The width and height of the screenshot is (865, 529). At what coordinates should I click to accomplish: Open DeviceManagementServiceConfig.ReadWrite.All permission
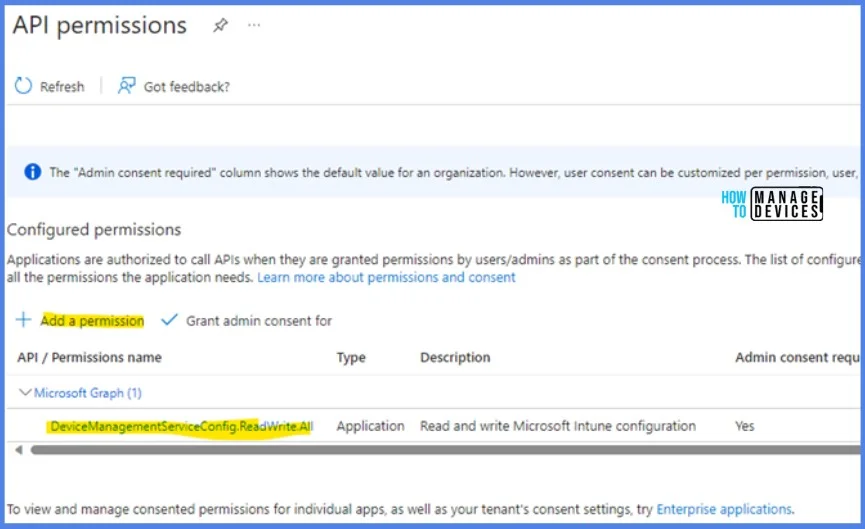click(181, 426)
